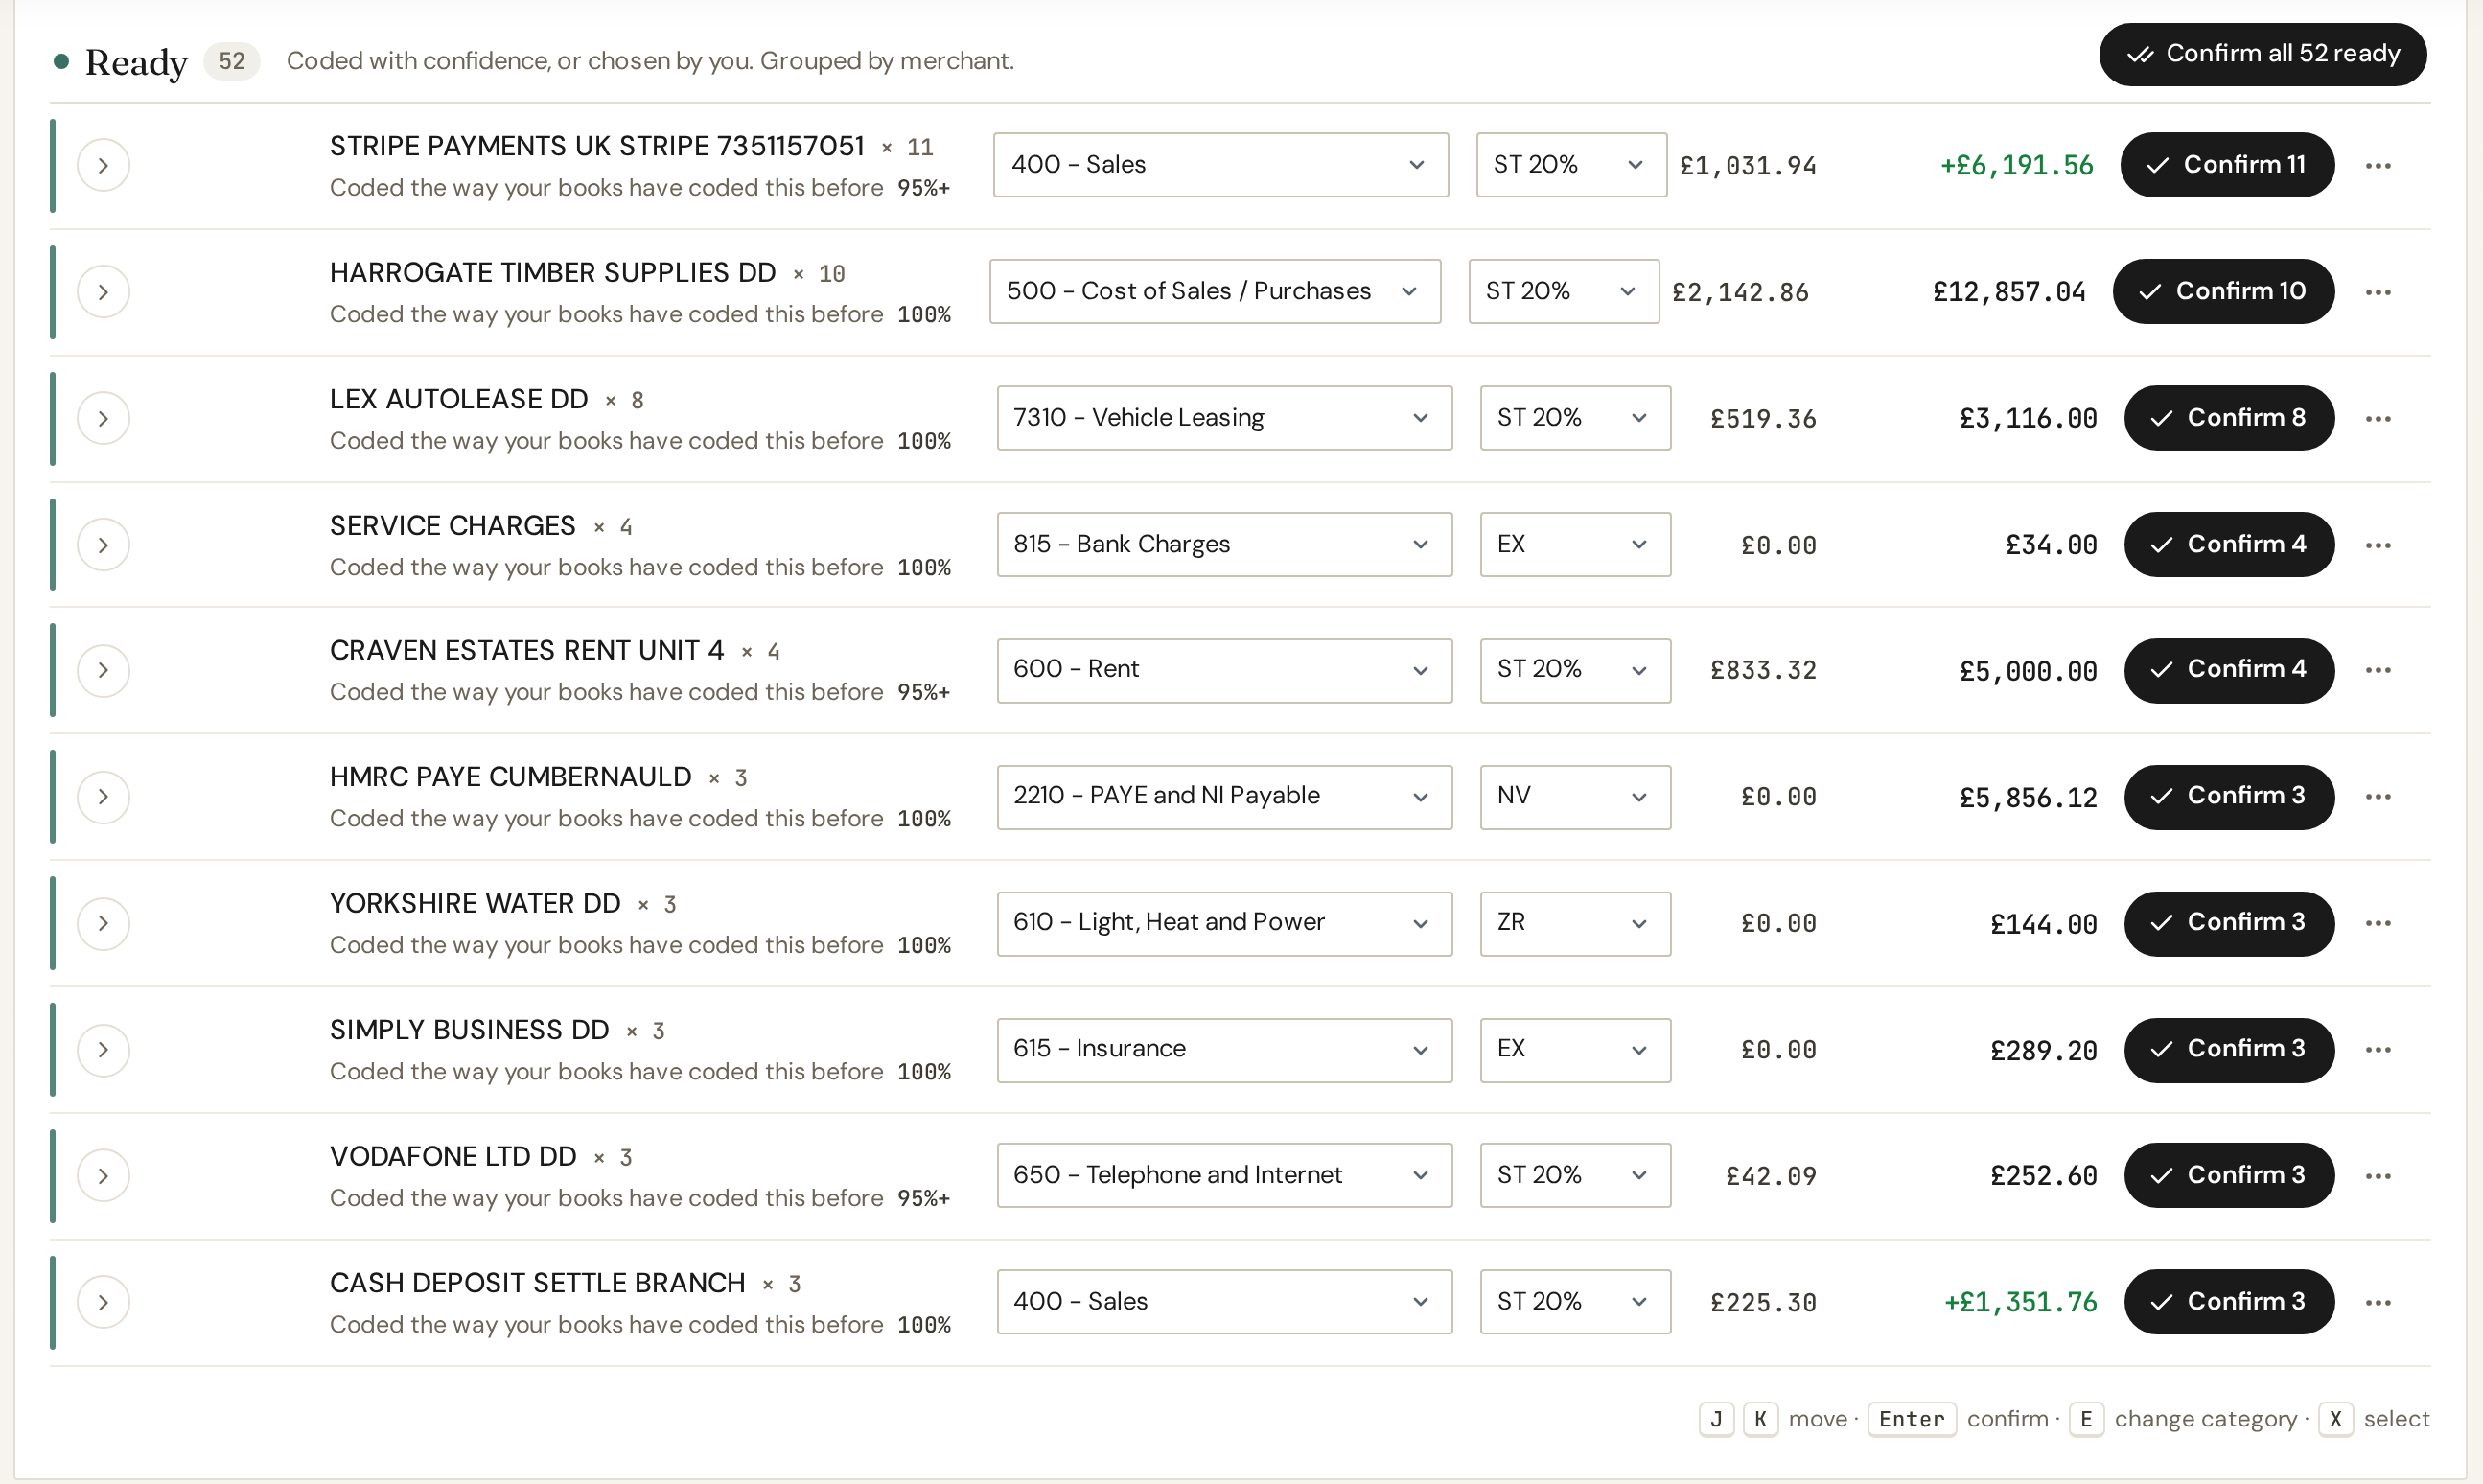Confirm 10 Harrogate Timber transactions
The height and width of the screenshot is (1484, 2483).
point(2223,292)
